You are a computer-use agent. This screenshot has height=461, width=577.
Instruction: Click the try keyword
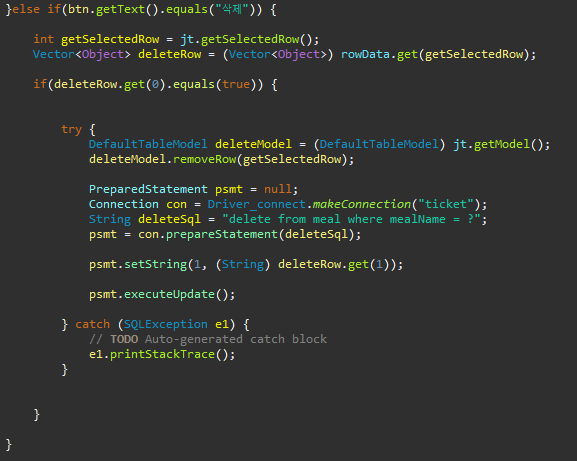coord(71,130)
